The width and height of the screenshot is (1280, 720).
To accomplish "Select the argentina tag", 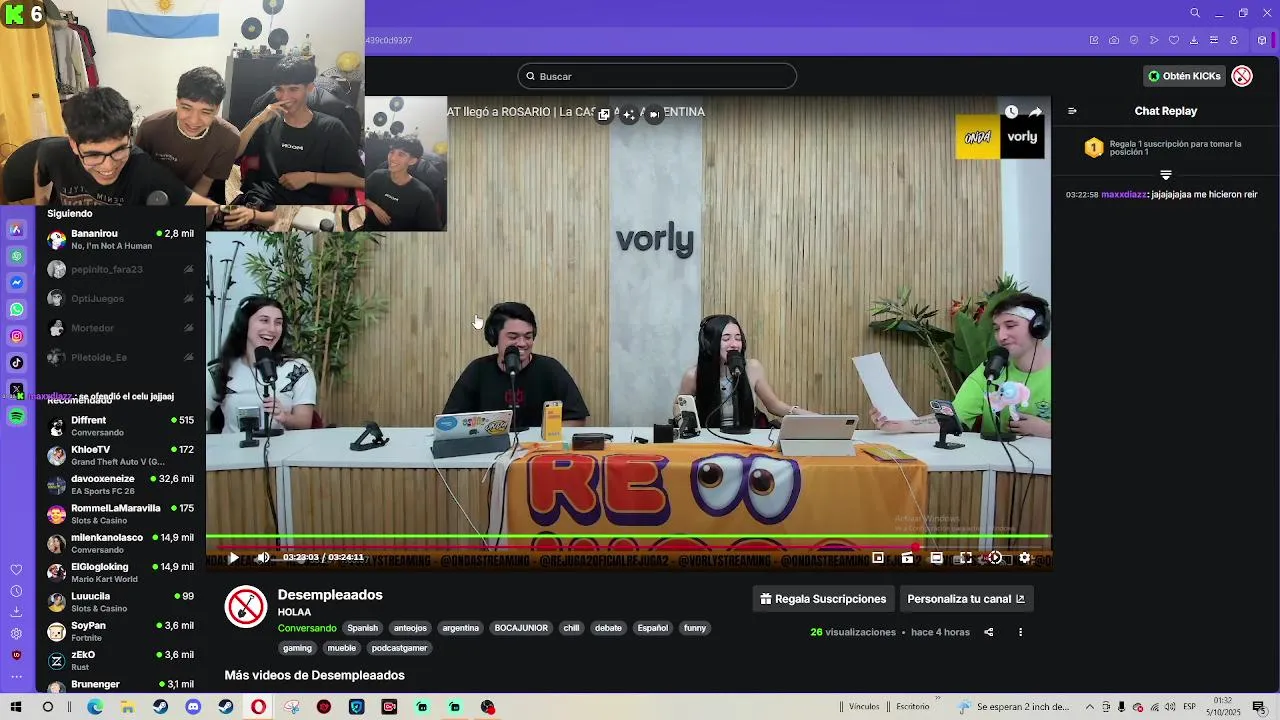I will [460, 628].
